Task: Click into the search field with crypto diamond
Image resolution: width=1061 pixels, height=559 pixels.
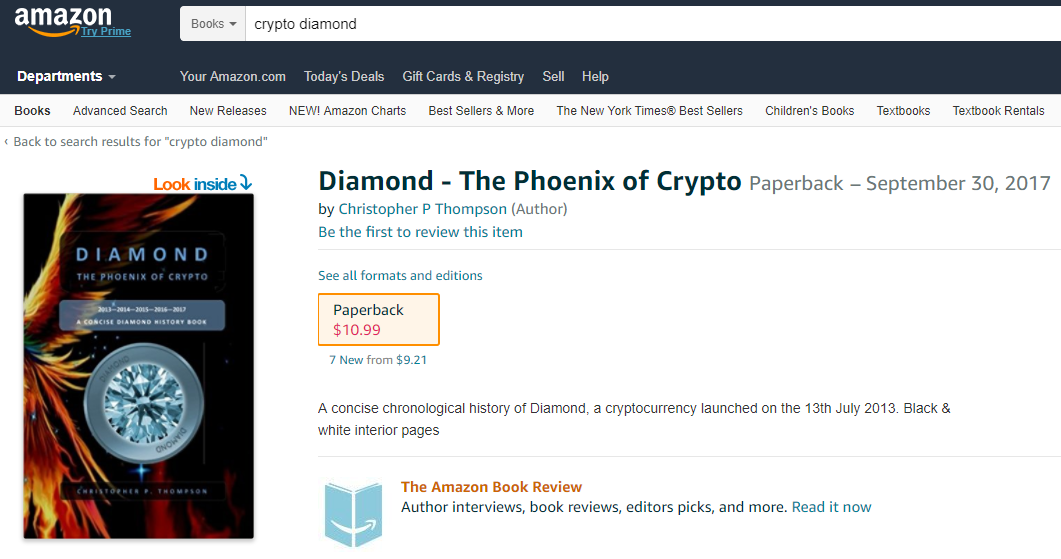Action: coord(652,24)
